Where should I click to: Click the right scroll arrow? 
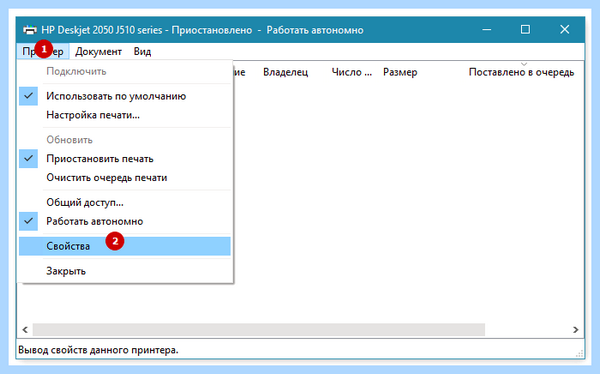tap(576, 330)
